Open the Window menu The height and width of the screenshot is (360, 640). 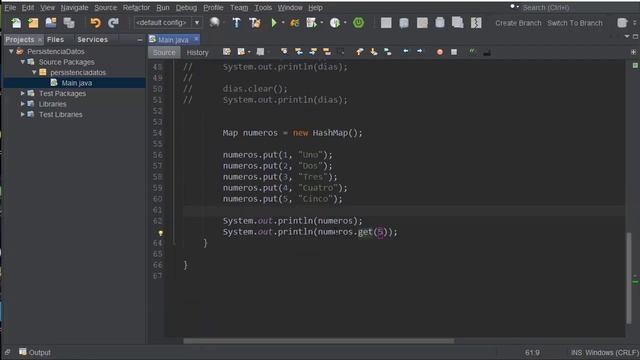[x=290, y=8]
